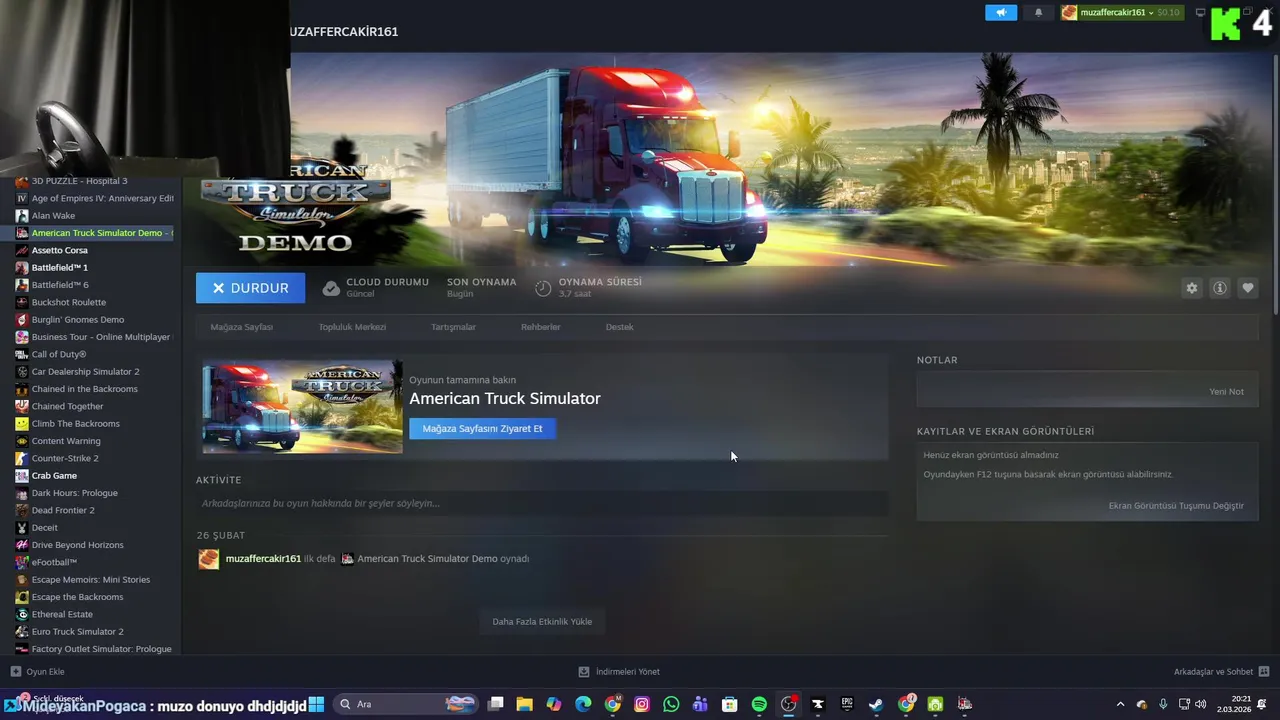The width and height of the screenshot is (1280, 720).
Task: Select Assetto Corsa in the library
Action: click(59, 250)
